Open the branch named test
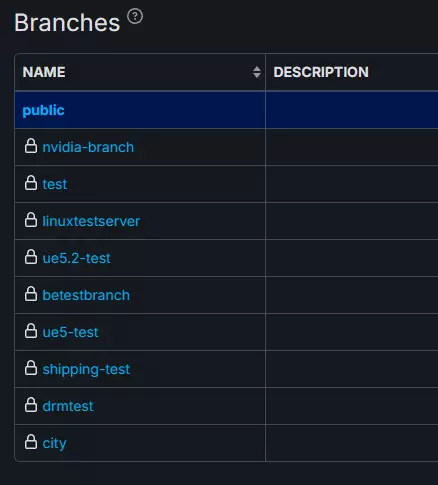The height and width of the screenshot is (485, 438). 55,184
